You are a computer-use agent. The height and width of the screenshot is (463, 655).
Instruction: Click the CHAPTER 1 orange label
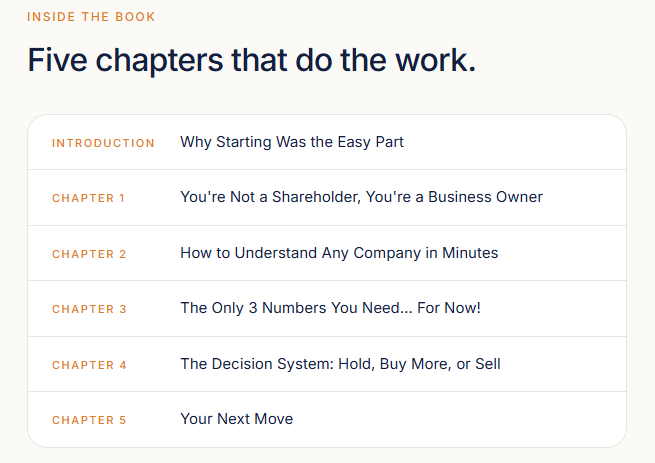(x=88, y=198)
